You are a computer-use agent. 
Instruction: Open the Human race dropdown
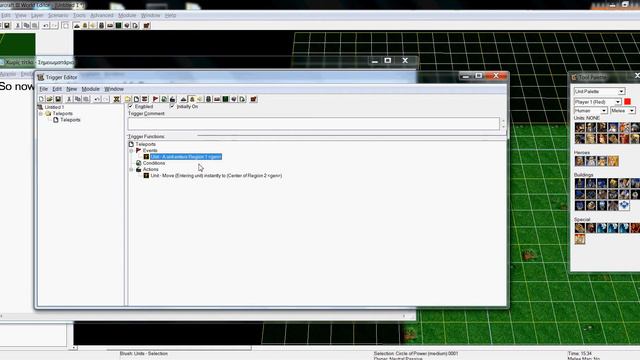[x=591, y=111]
